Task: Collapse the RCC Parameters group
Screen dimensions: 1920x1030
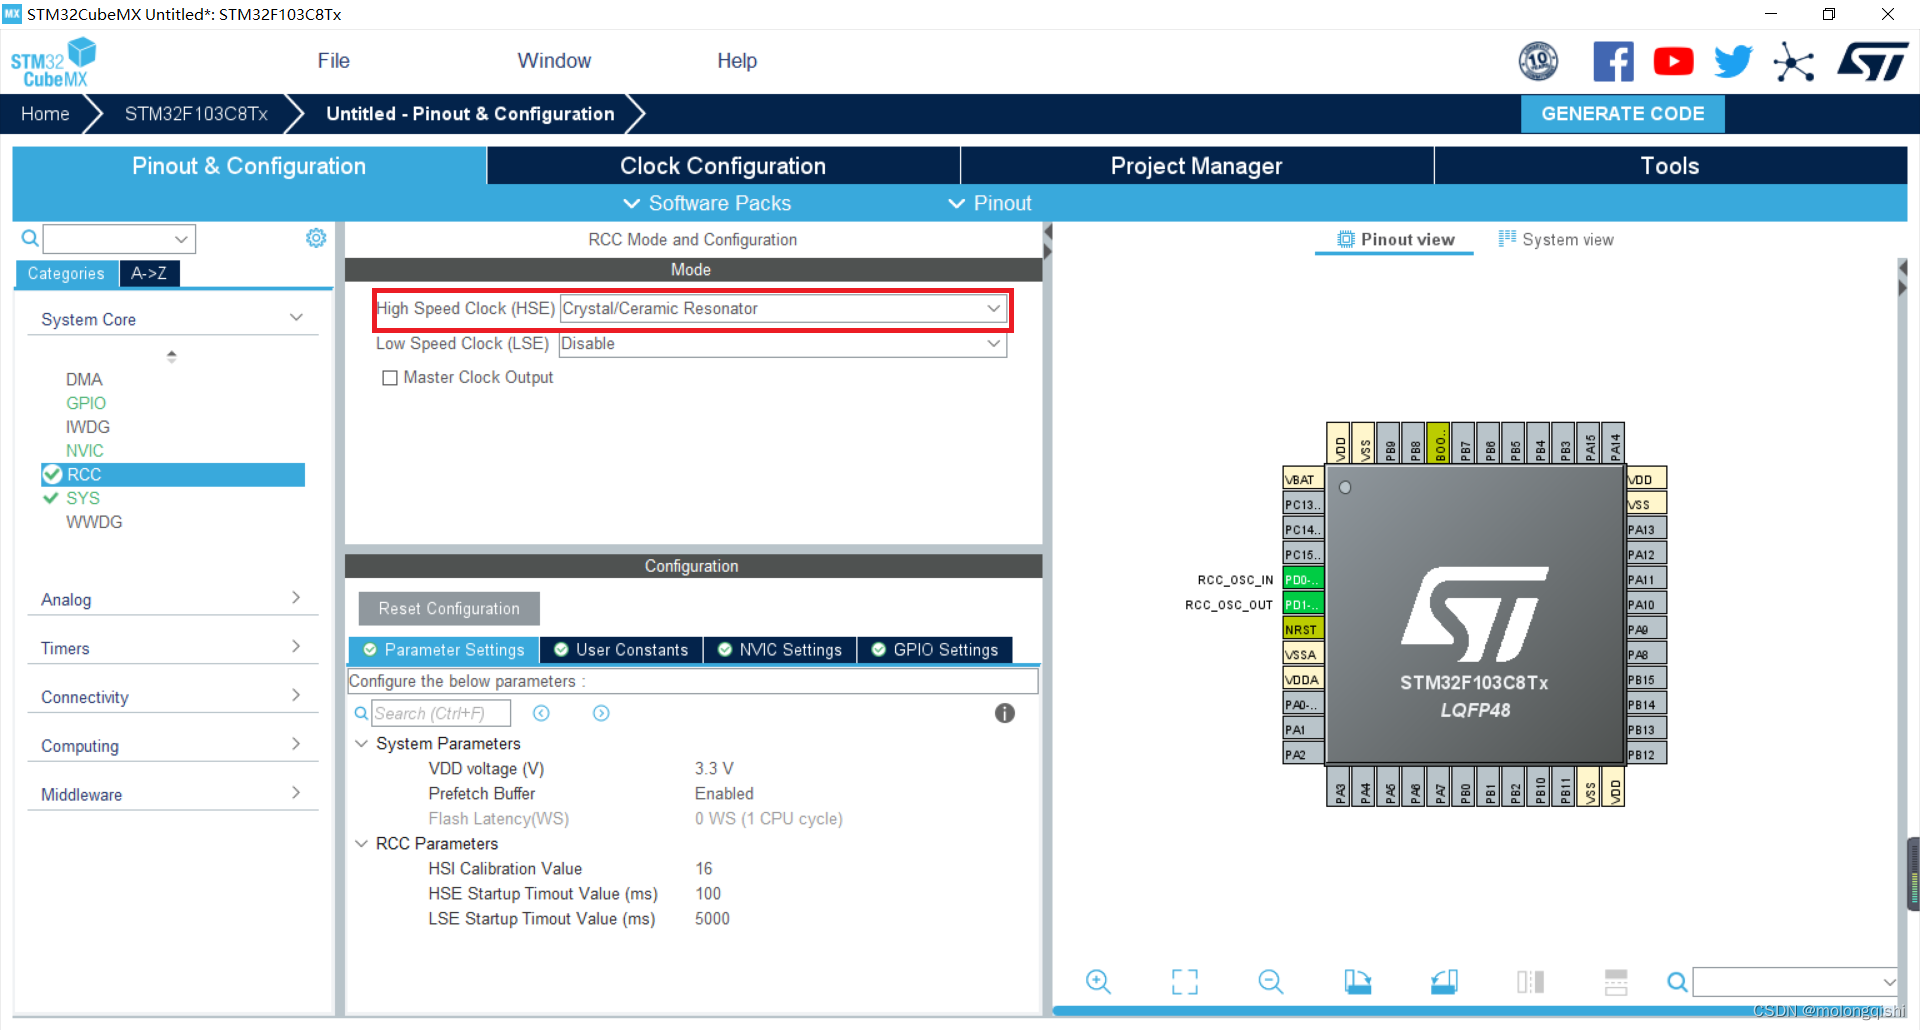Action: (362, 844)
